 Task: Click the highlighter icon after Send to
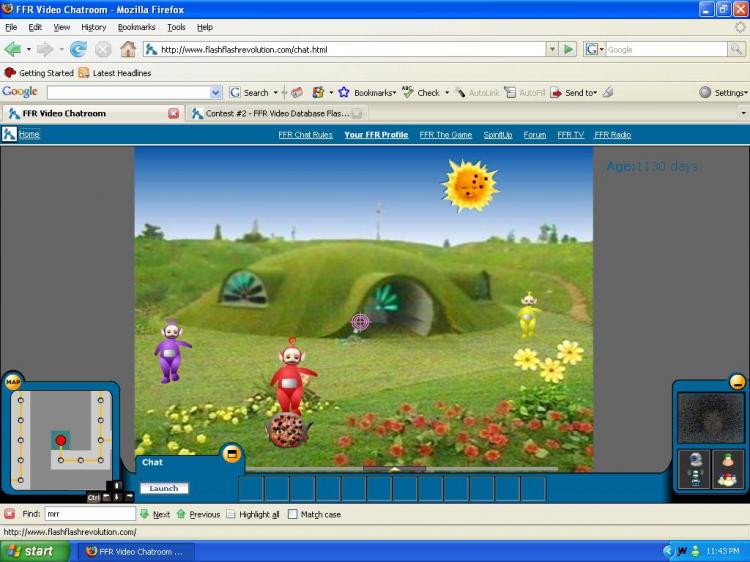[x=608, y=92]
